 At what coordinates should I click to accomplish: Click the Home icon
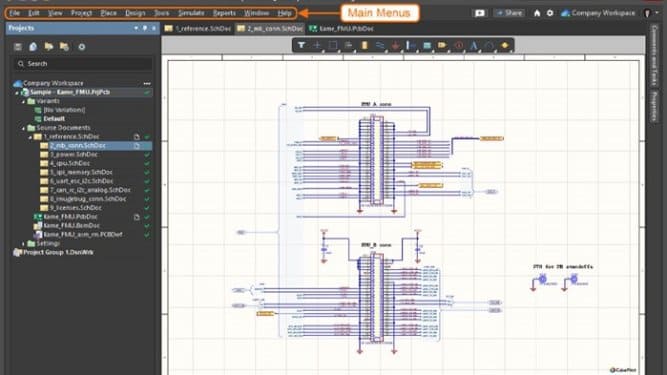tap(537, 13)
